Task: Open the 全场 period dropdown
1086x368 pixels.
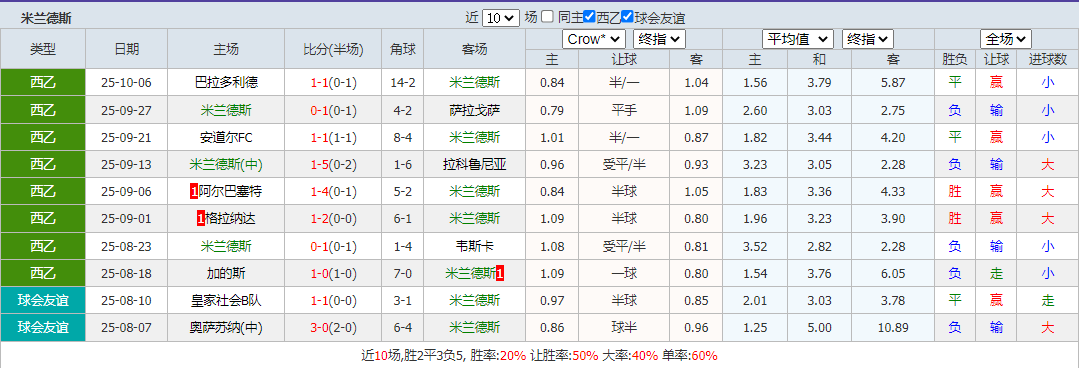Action: pyautogui.click(x=1006, y=39)
